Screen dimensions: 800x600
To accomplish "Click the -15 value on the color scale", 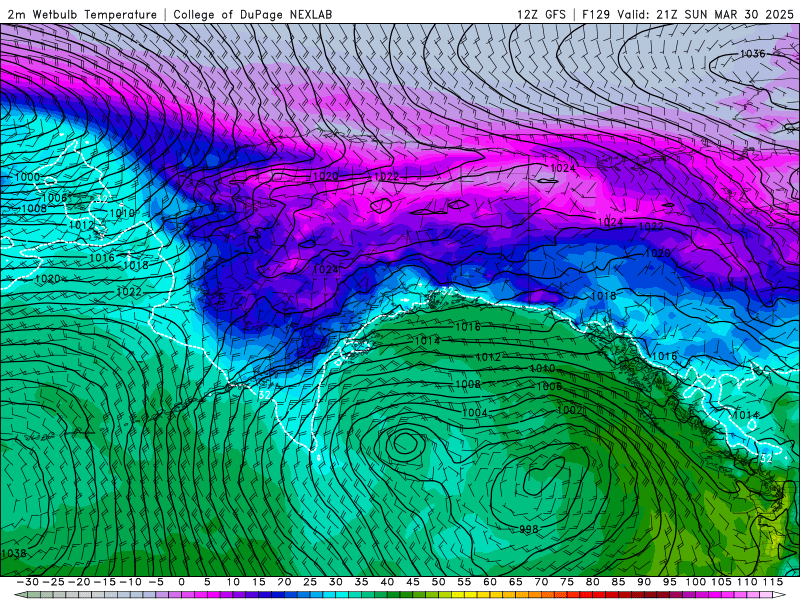I will 105,582.
